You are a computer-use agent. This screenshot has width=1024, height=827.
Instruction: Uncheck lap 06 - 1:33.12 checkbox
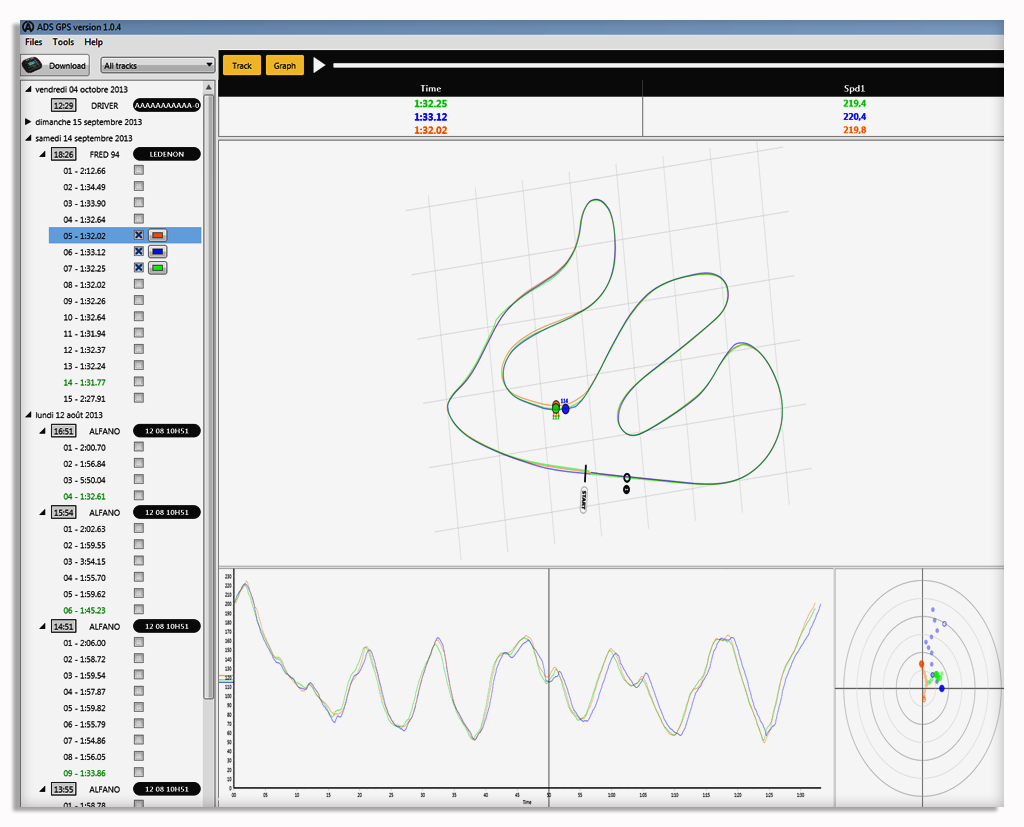point(138,251)
